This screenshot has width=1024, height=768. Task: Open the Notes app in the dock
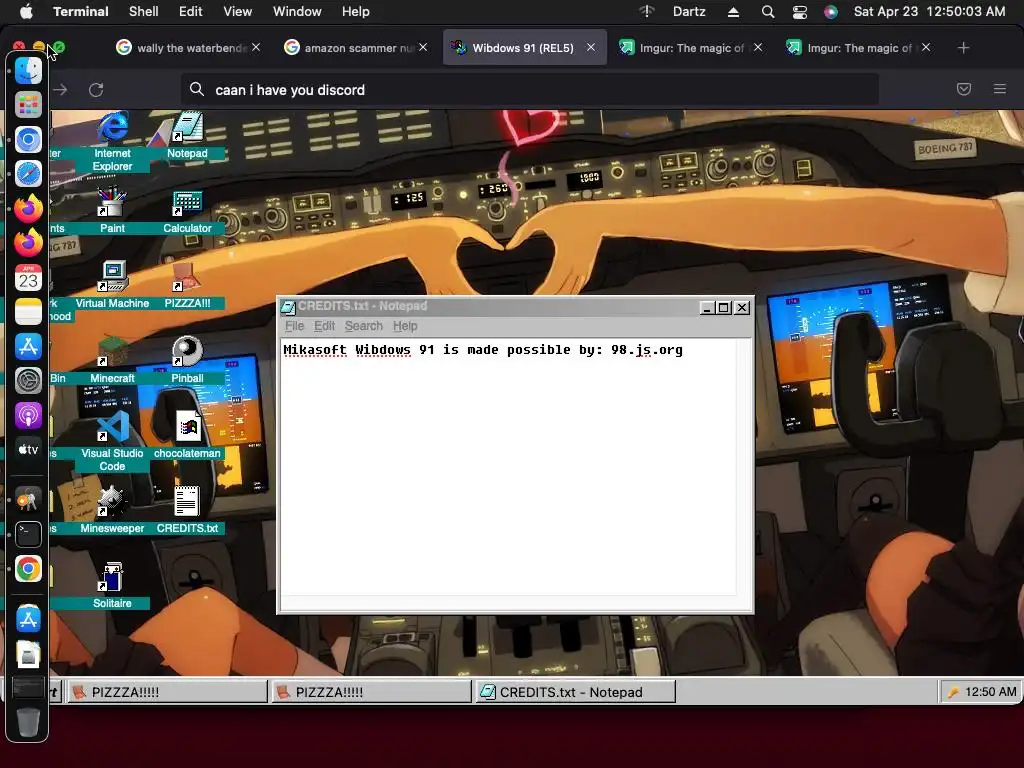(x=28, y=312)
